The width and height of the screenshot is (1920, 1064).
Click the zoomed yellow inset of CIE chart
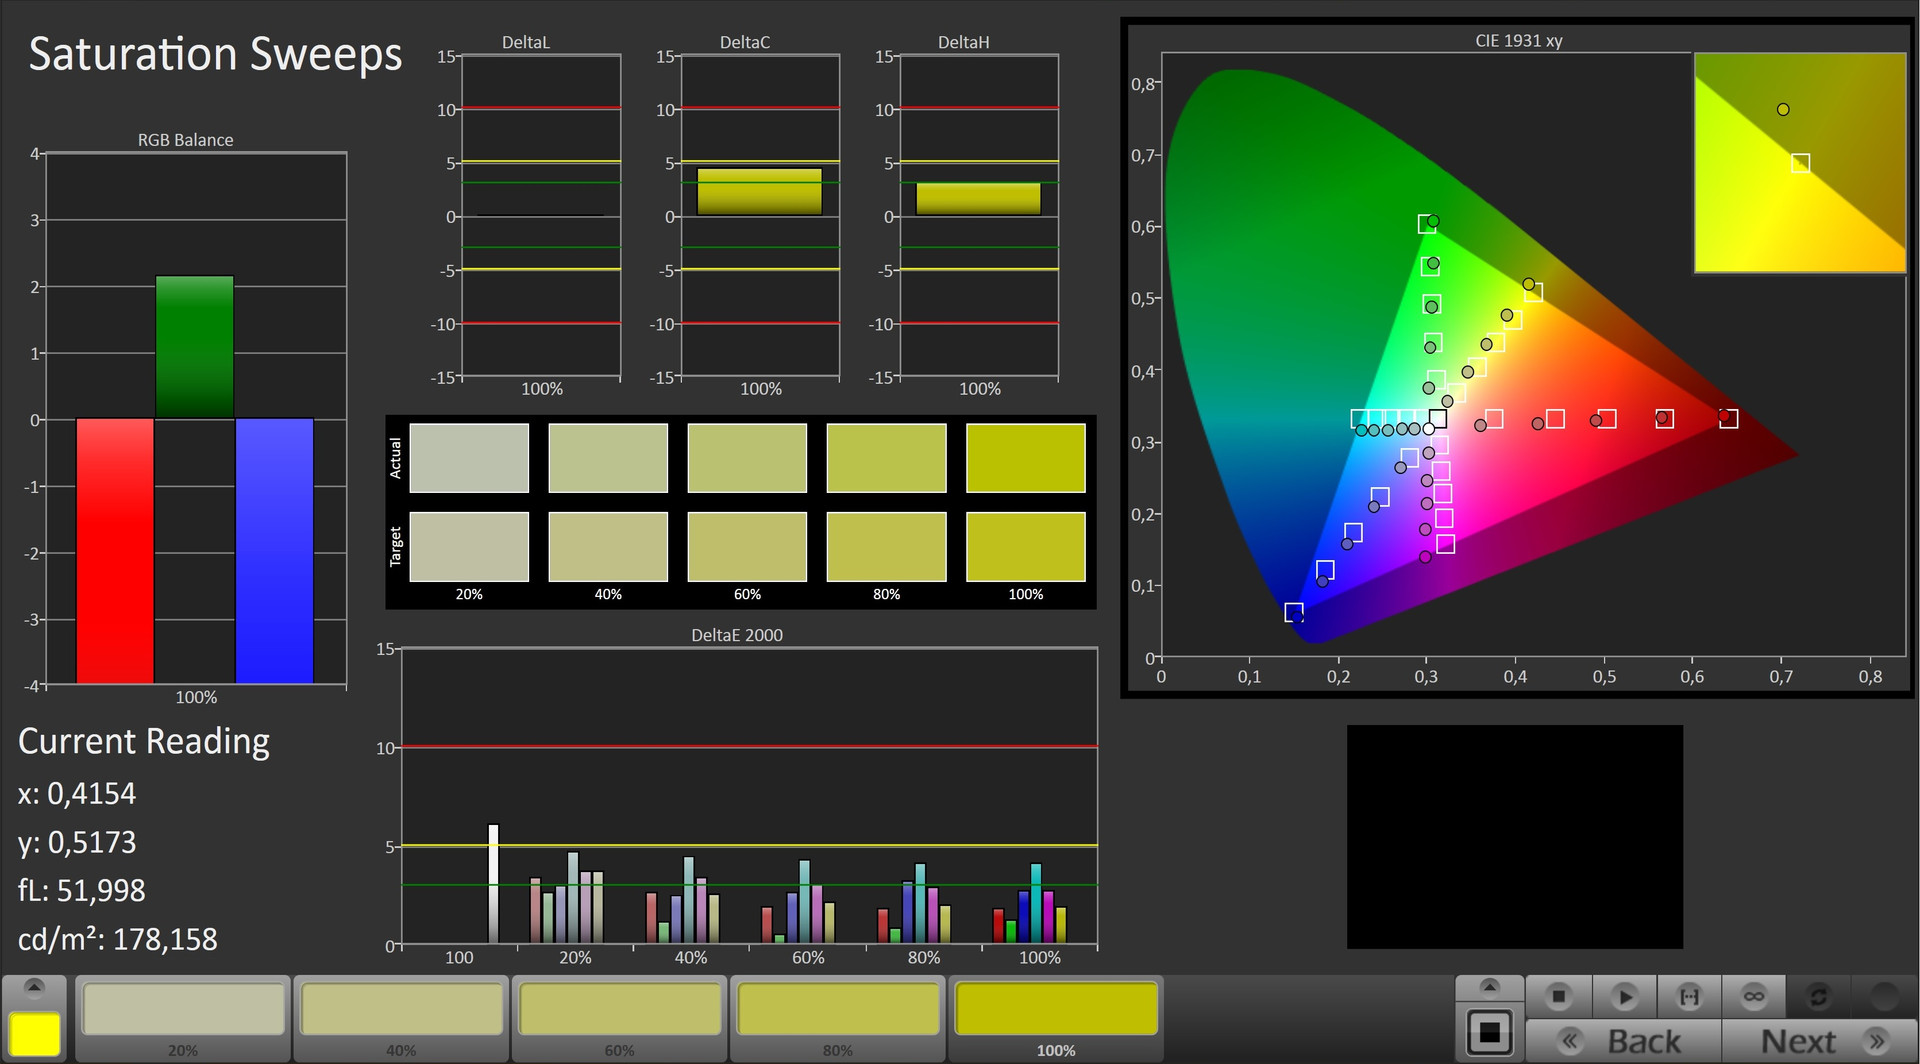point(1799,163)
